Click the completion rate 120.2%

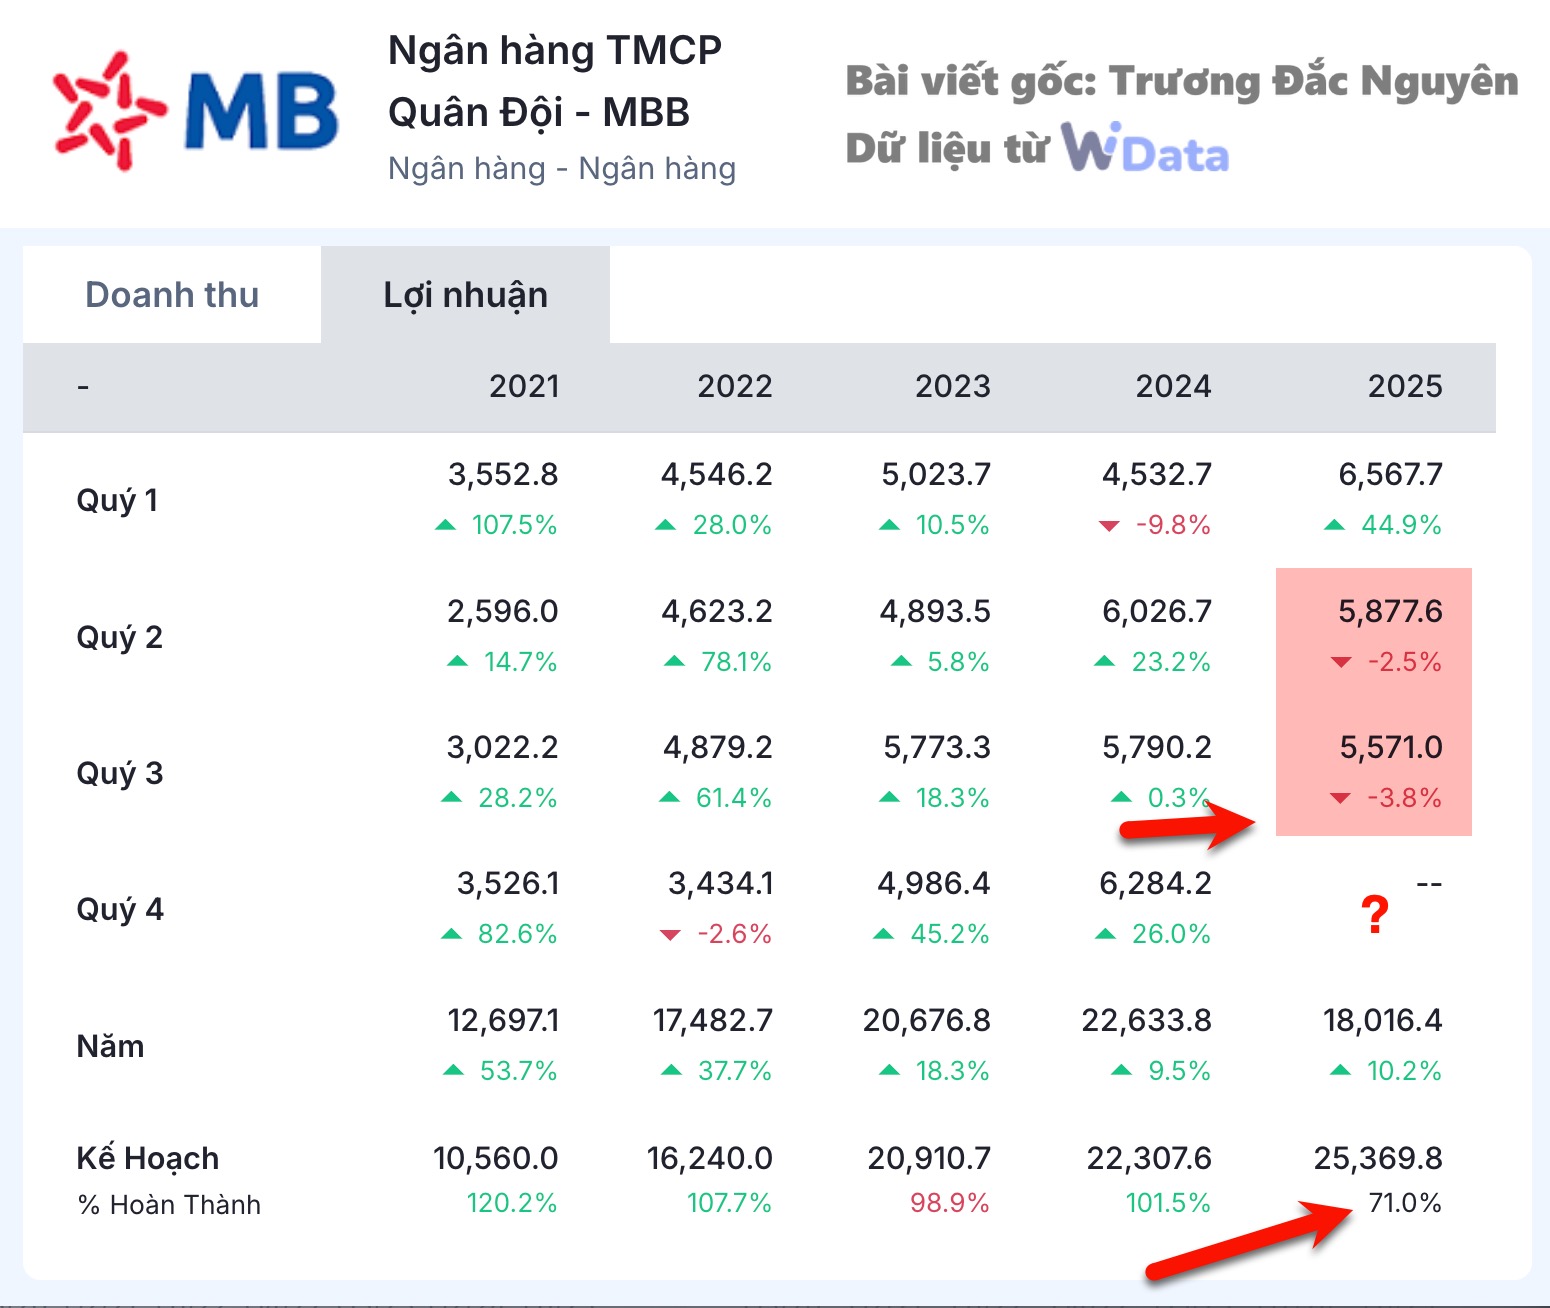512,1203
